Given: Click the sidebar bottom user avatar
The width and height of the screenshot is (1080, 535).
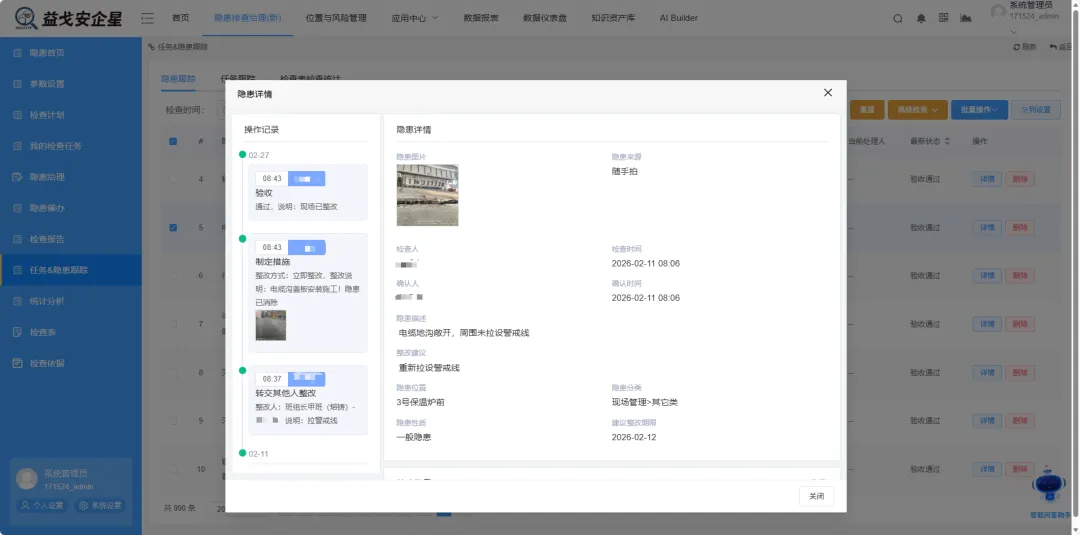Looking at the screenshot, I should click(x=26, y=479).
